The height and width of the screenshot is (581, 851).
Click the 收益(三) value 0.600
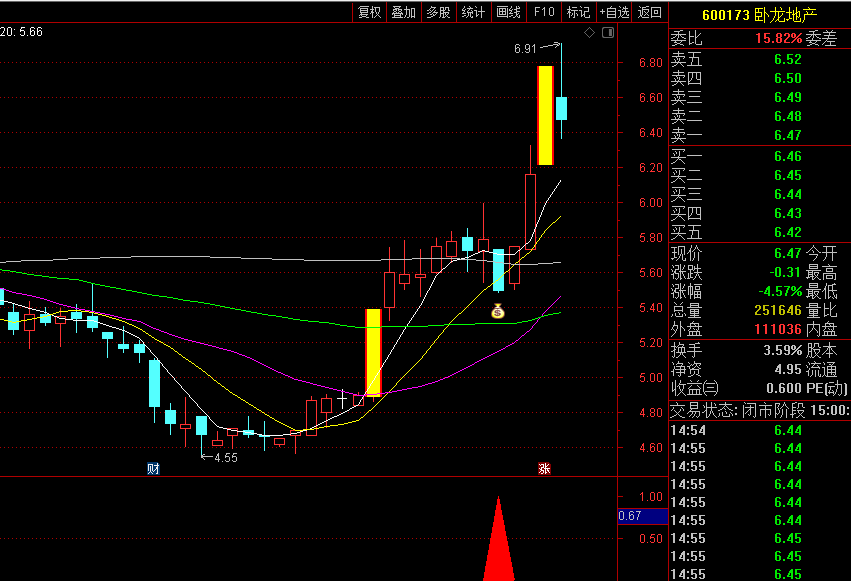tap(784, 388)
